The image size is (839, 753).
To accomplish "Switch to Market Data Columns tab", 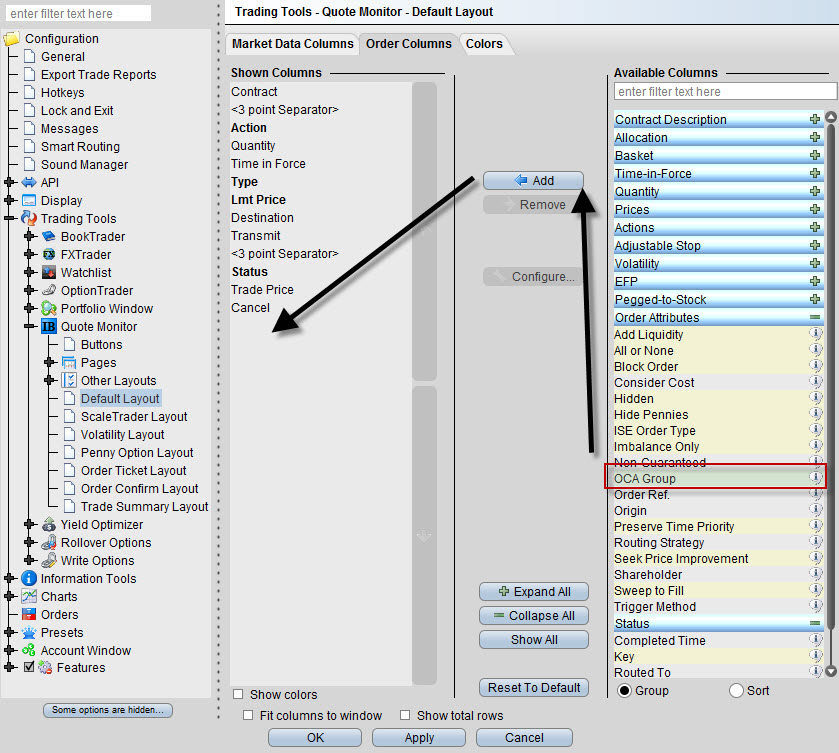I will click(293, 44).
